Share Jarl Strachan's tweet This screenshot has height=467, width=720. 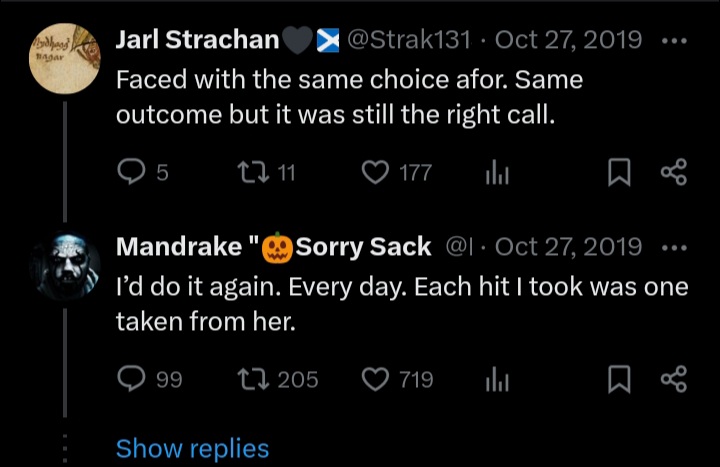tap(674, 172)
